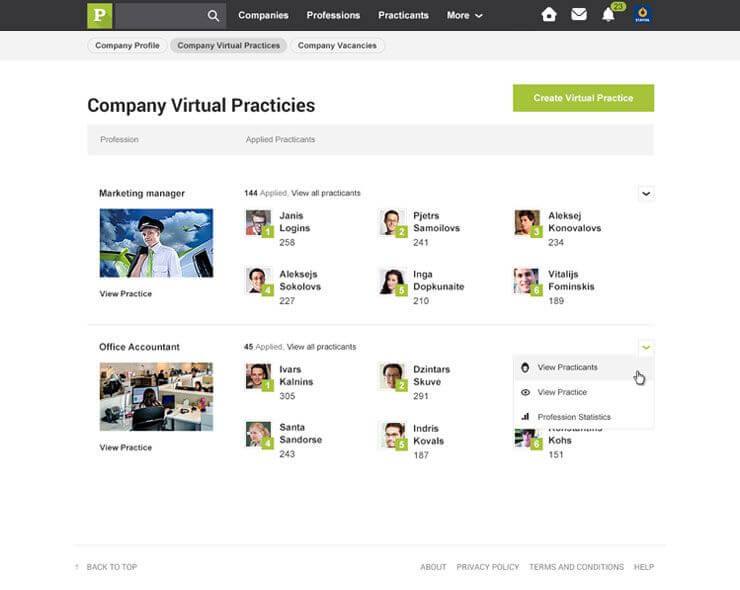Viewport: 740px width, 590px height.
Task: Click the green P logo
Action: 100,16
